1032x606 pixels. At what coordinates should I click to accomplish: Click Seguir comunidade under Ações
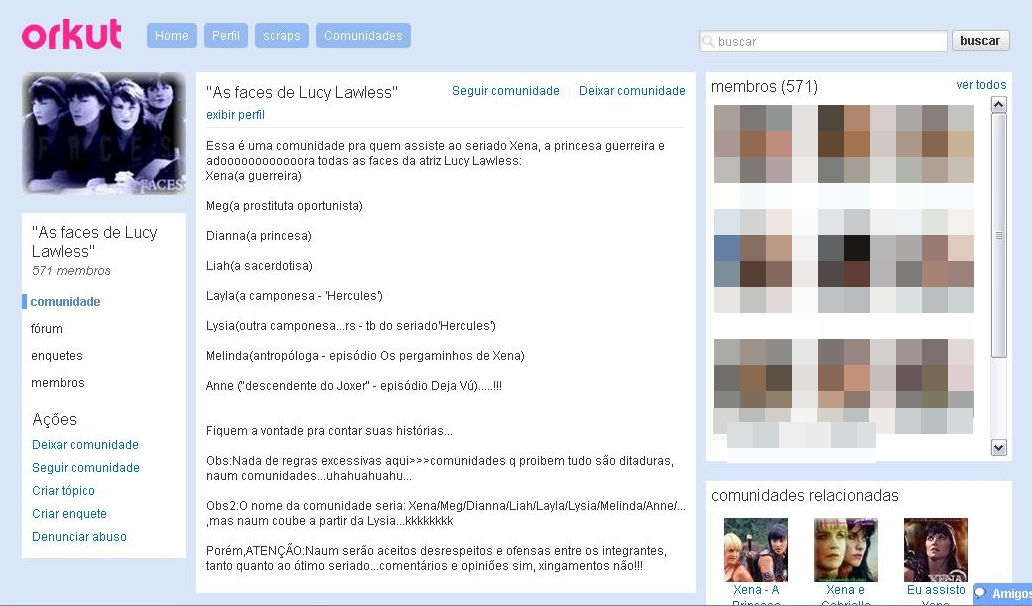[x=86, y=468]
